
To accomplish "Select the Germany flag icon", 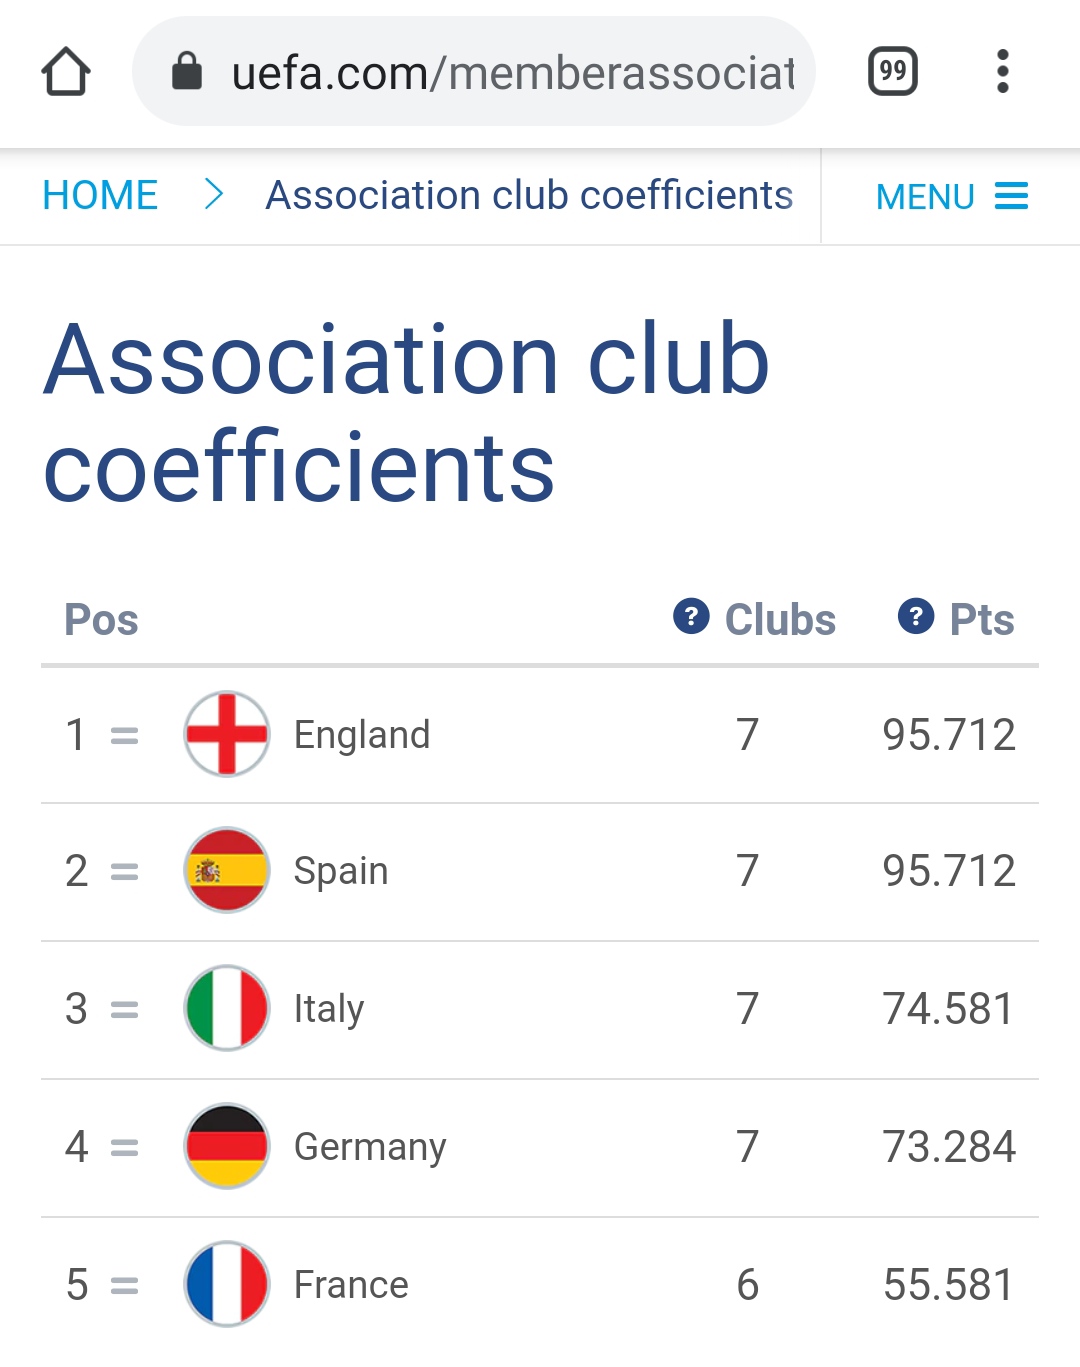I will click(x=227, y=1146).
